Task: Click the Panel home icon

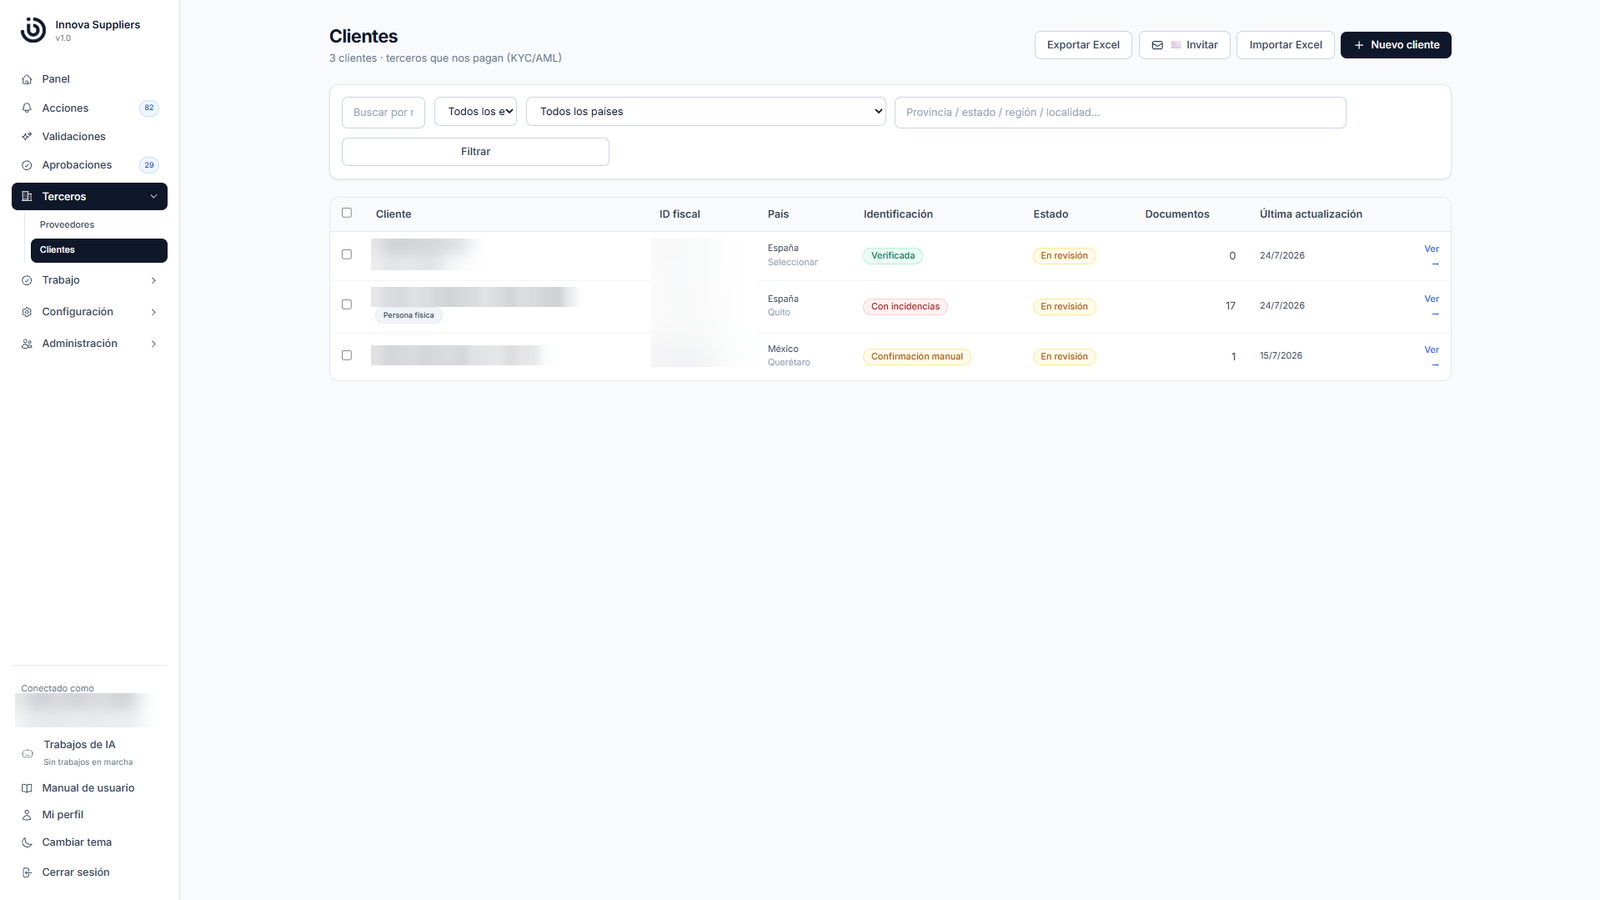Action: tap(27, 79)
